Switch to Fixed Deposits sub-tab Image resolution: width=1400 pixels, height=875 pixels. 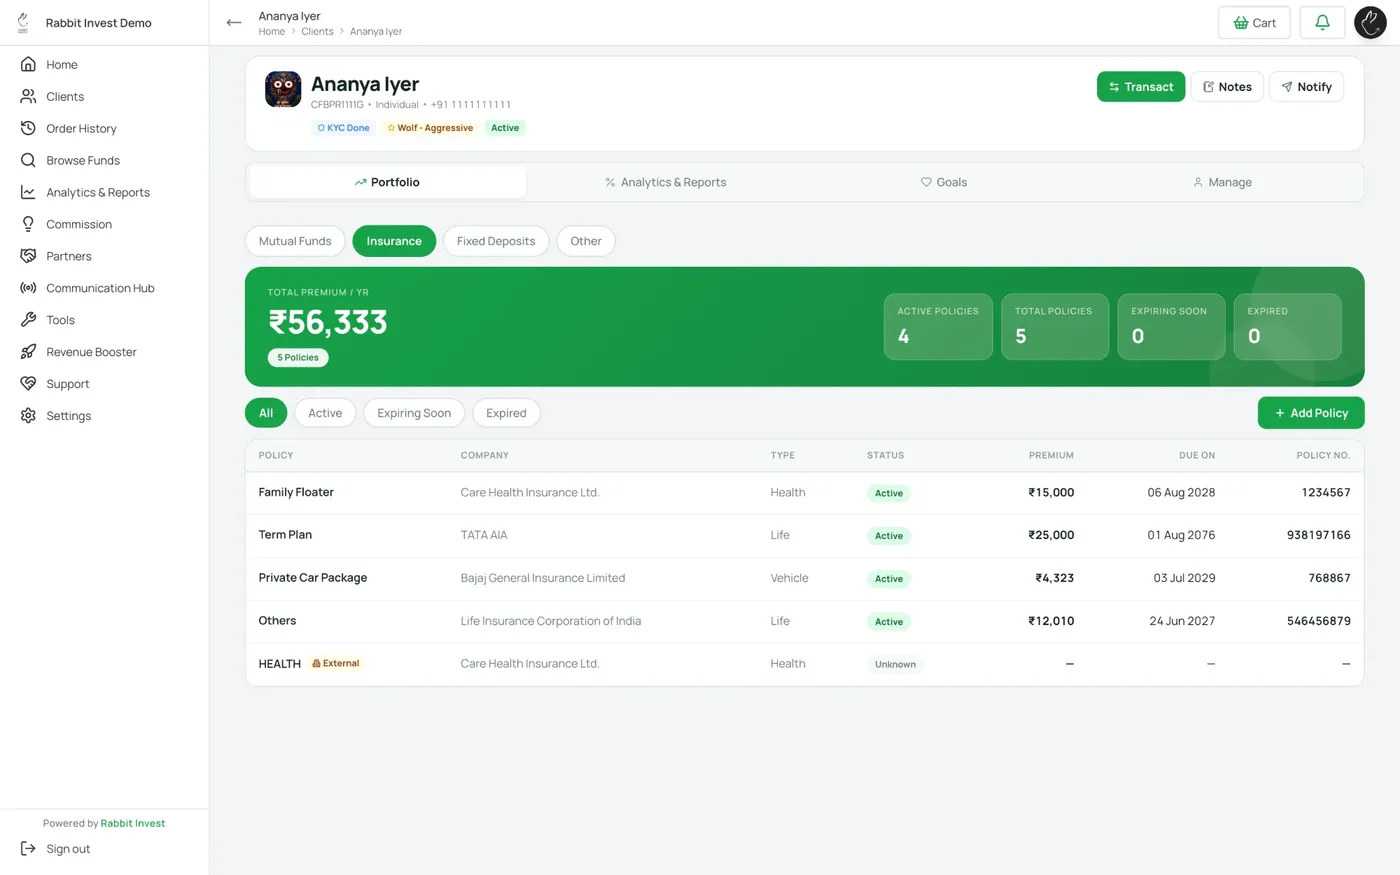coord(496,241)
